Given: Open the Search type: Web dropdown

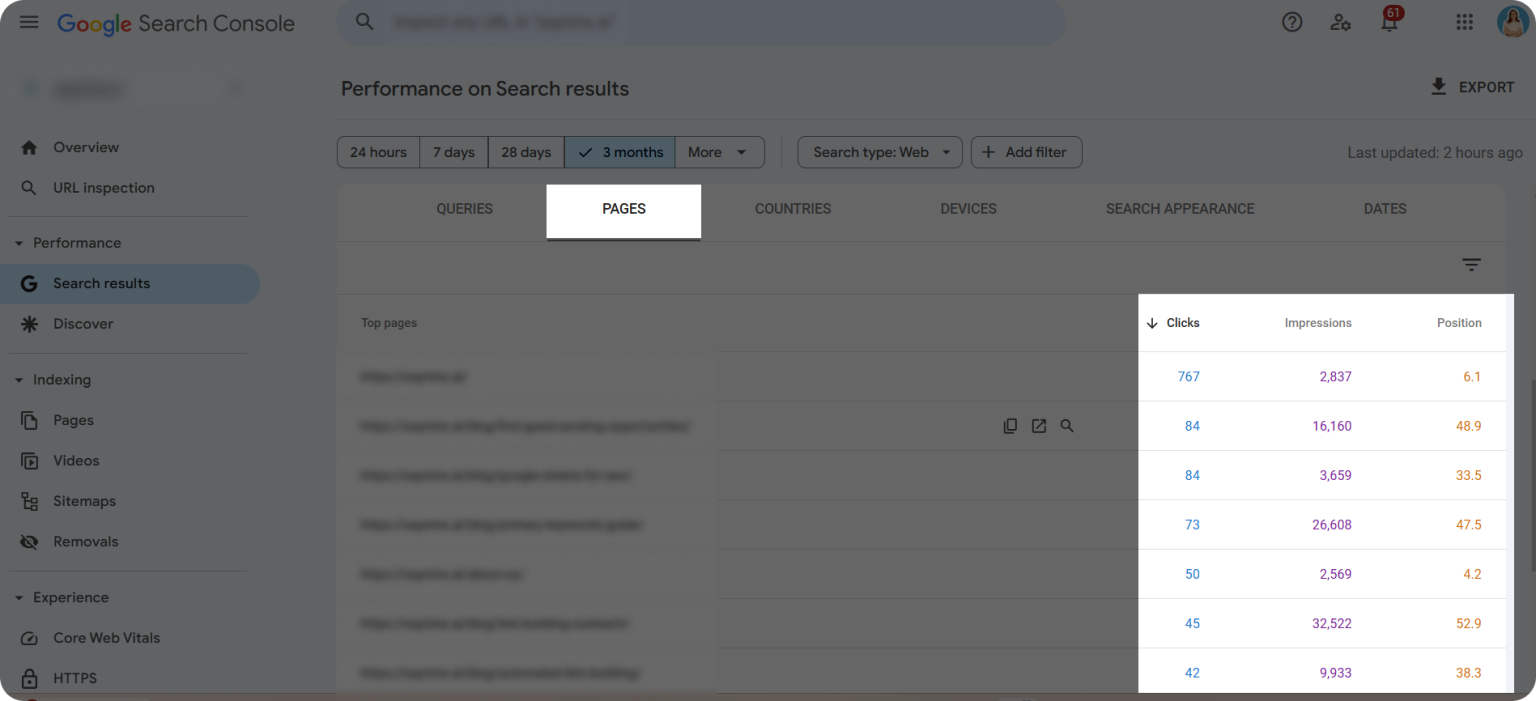Looking at the screenshot, I should (x=879, y=152).
